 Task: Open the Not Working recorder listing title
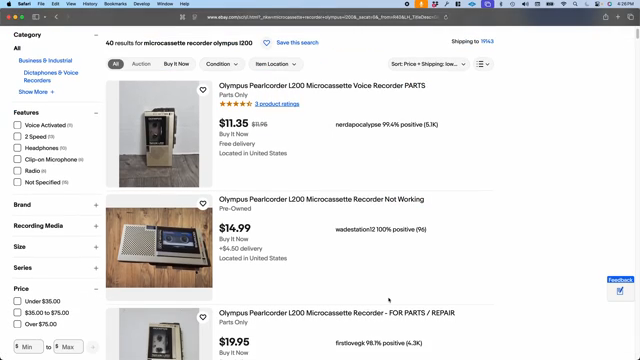321,199
